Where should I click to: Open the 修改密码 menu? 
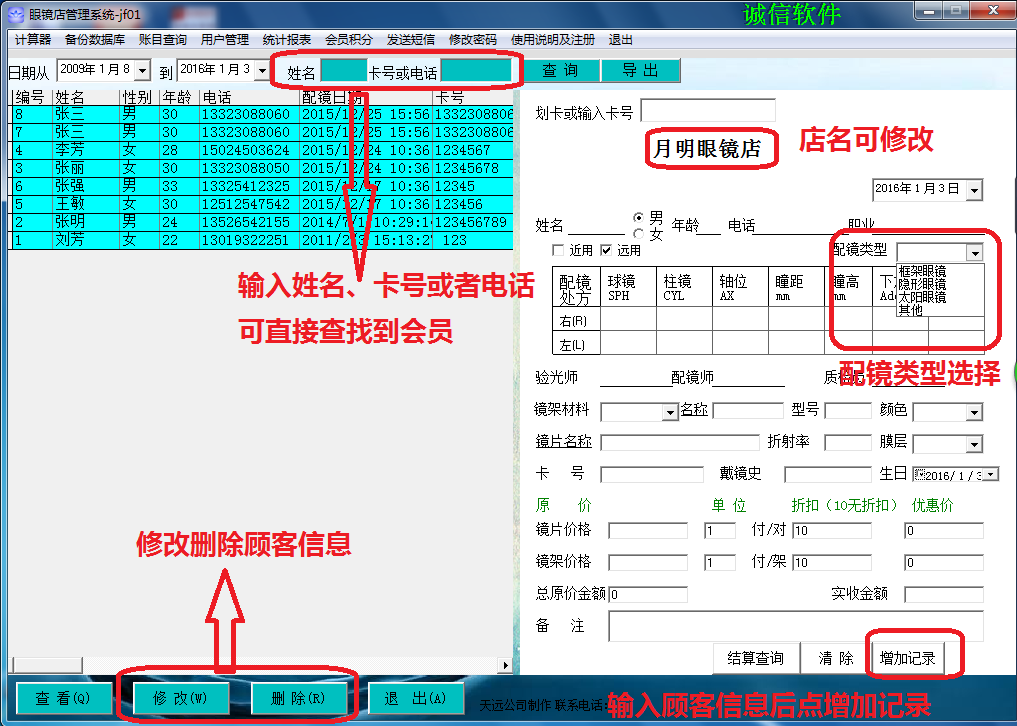(472, 40)
